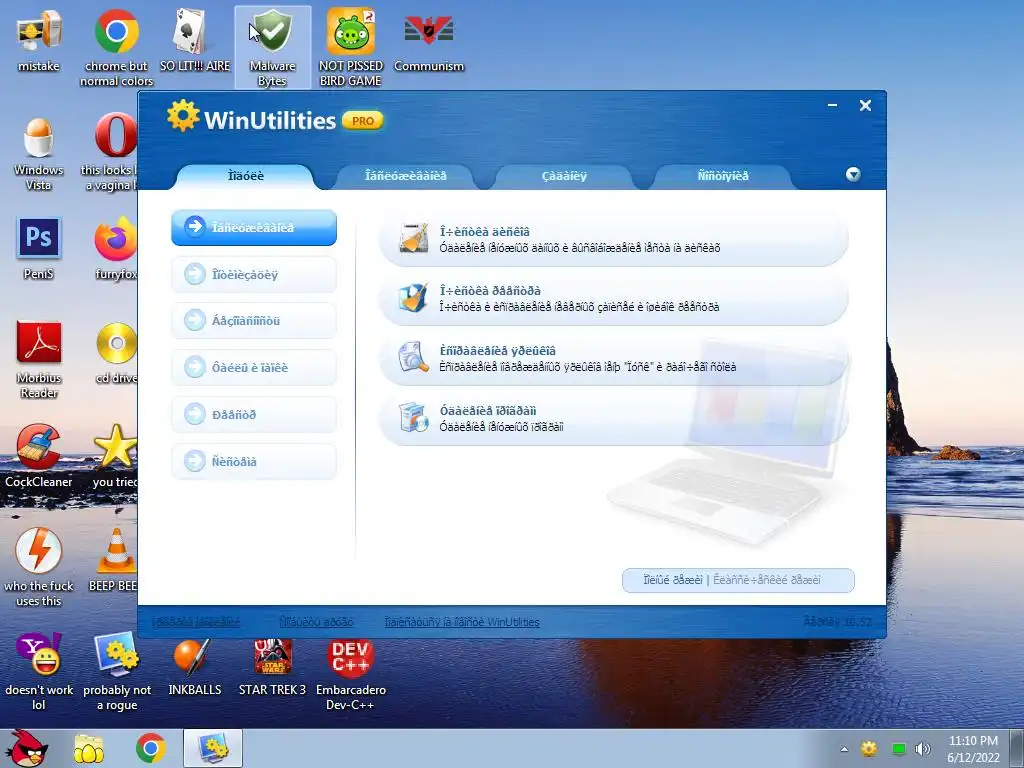The image size is (1024, 768).
Task: Select the 'furryfox' Firefox desktop icon
Action: (116, 249)
